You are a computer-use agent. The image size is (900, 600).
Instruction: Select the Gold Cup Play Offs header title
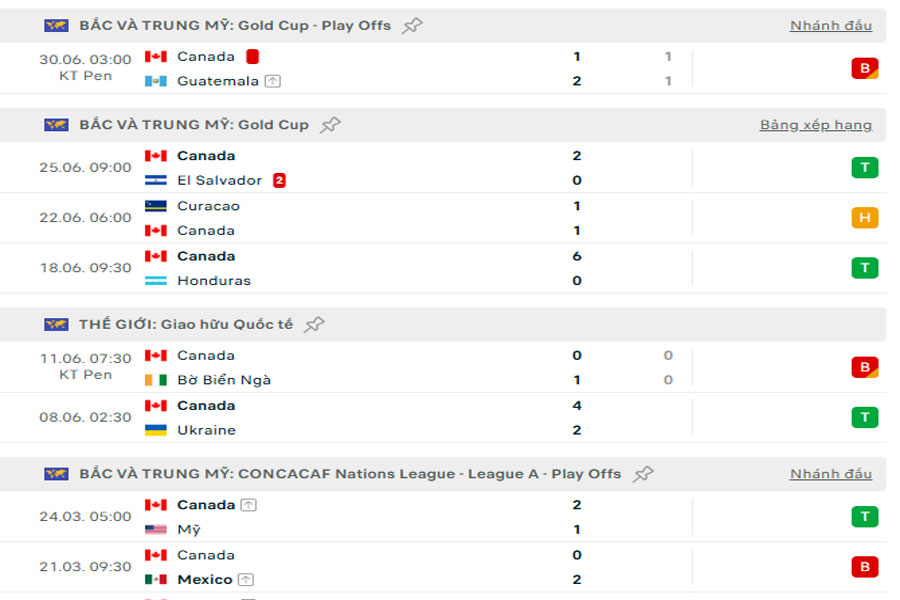tap(235, 26)
